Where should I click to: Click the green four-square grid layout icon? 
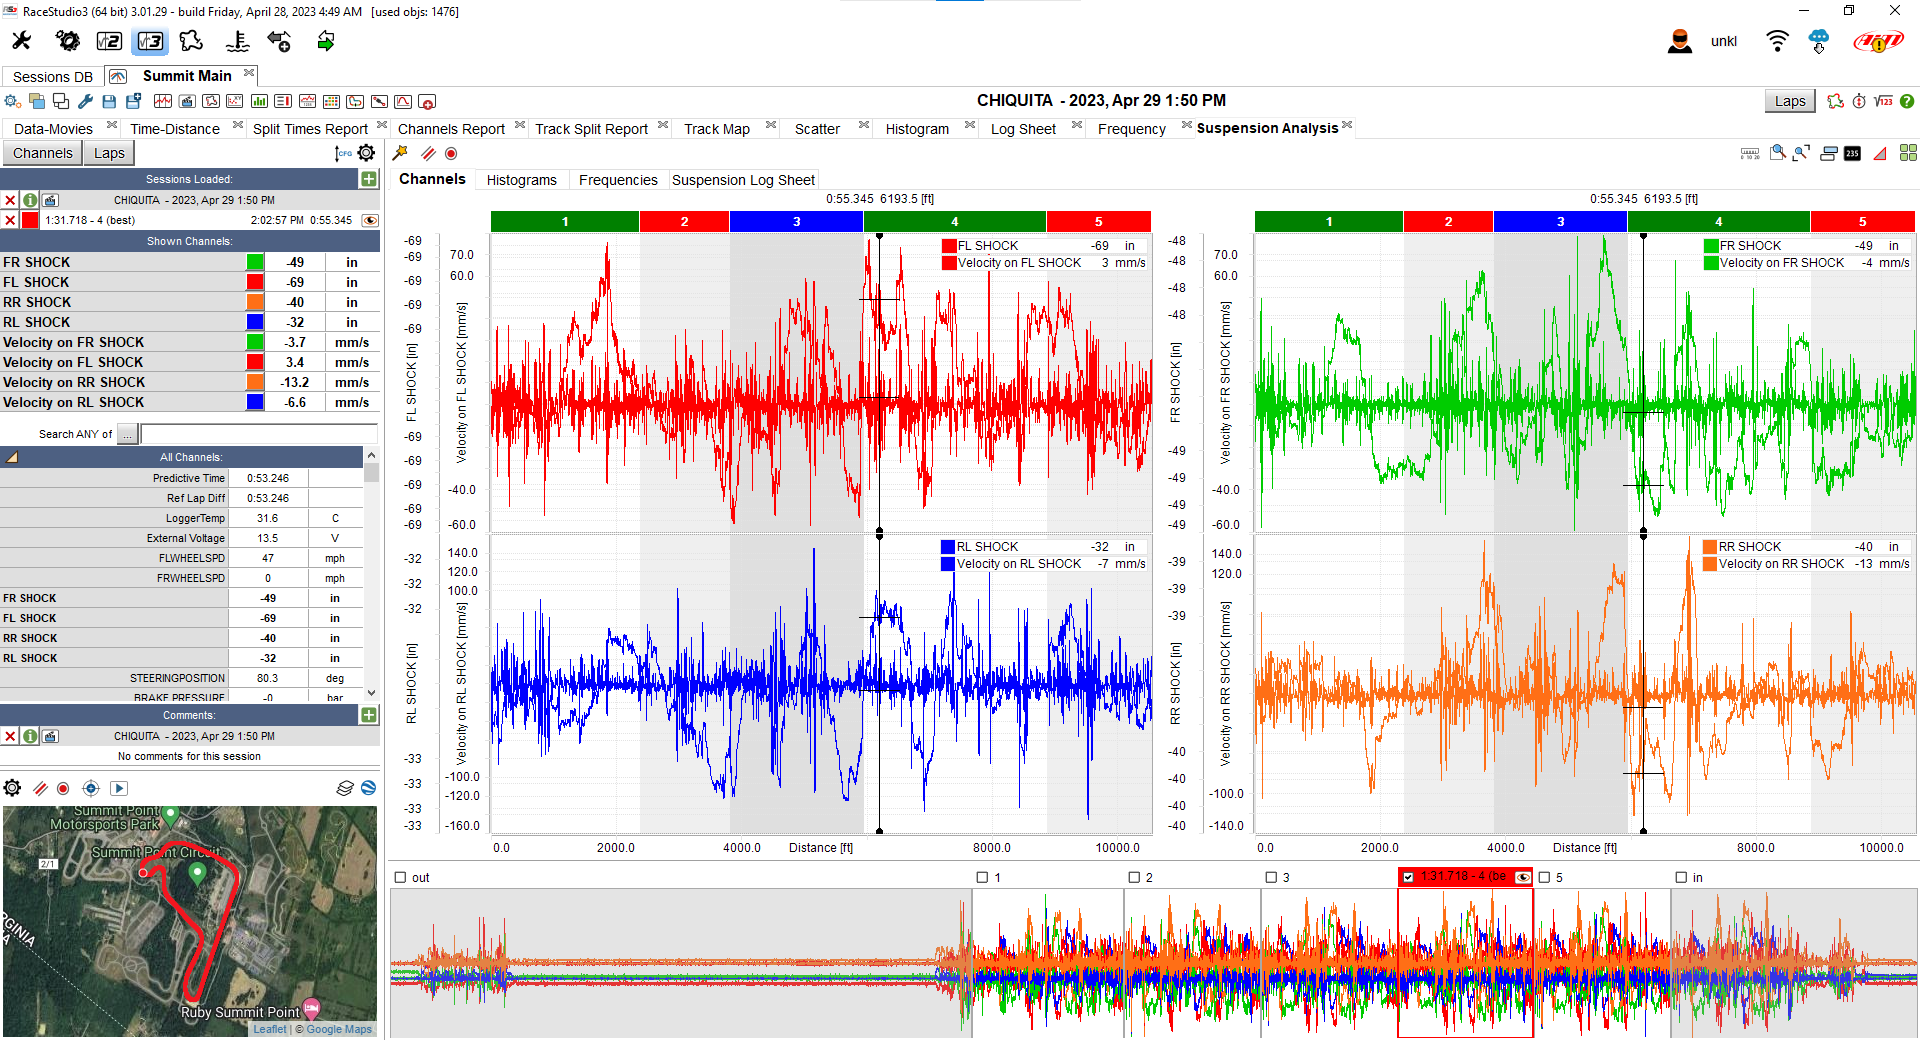1908,153
